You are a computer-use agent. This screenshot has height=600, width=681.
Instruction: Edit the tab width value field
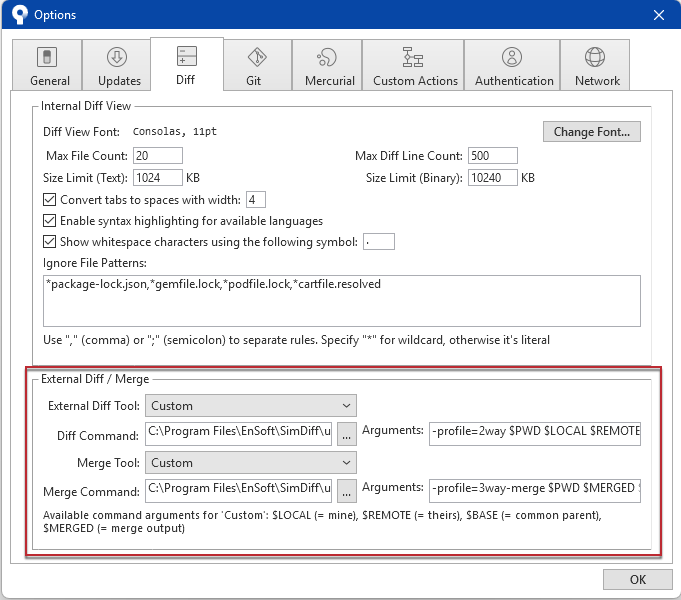(256, 200)
